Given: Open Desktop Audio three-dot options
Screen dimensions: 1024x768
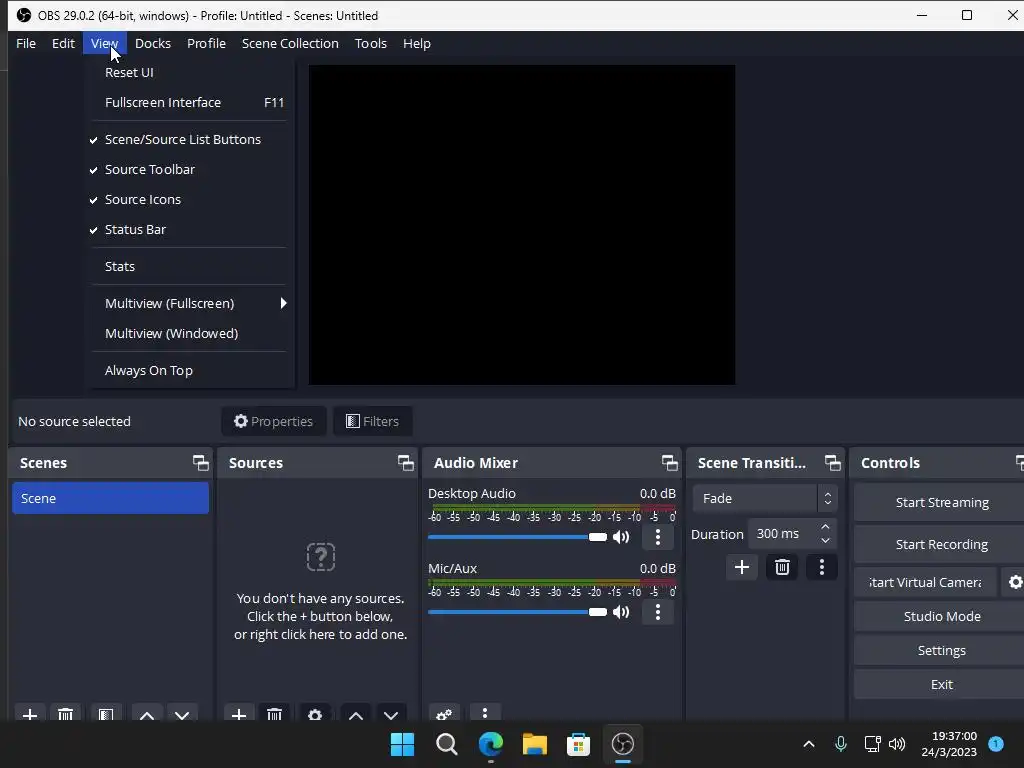Looking at the screenshot, I should (x=658, y=537).
